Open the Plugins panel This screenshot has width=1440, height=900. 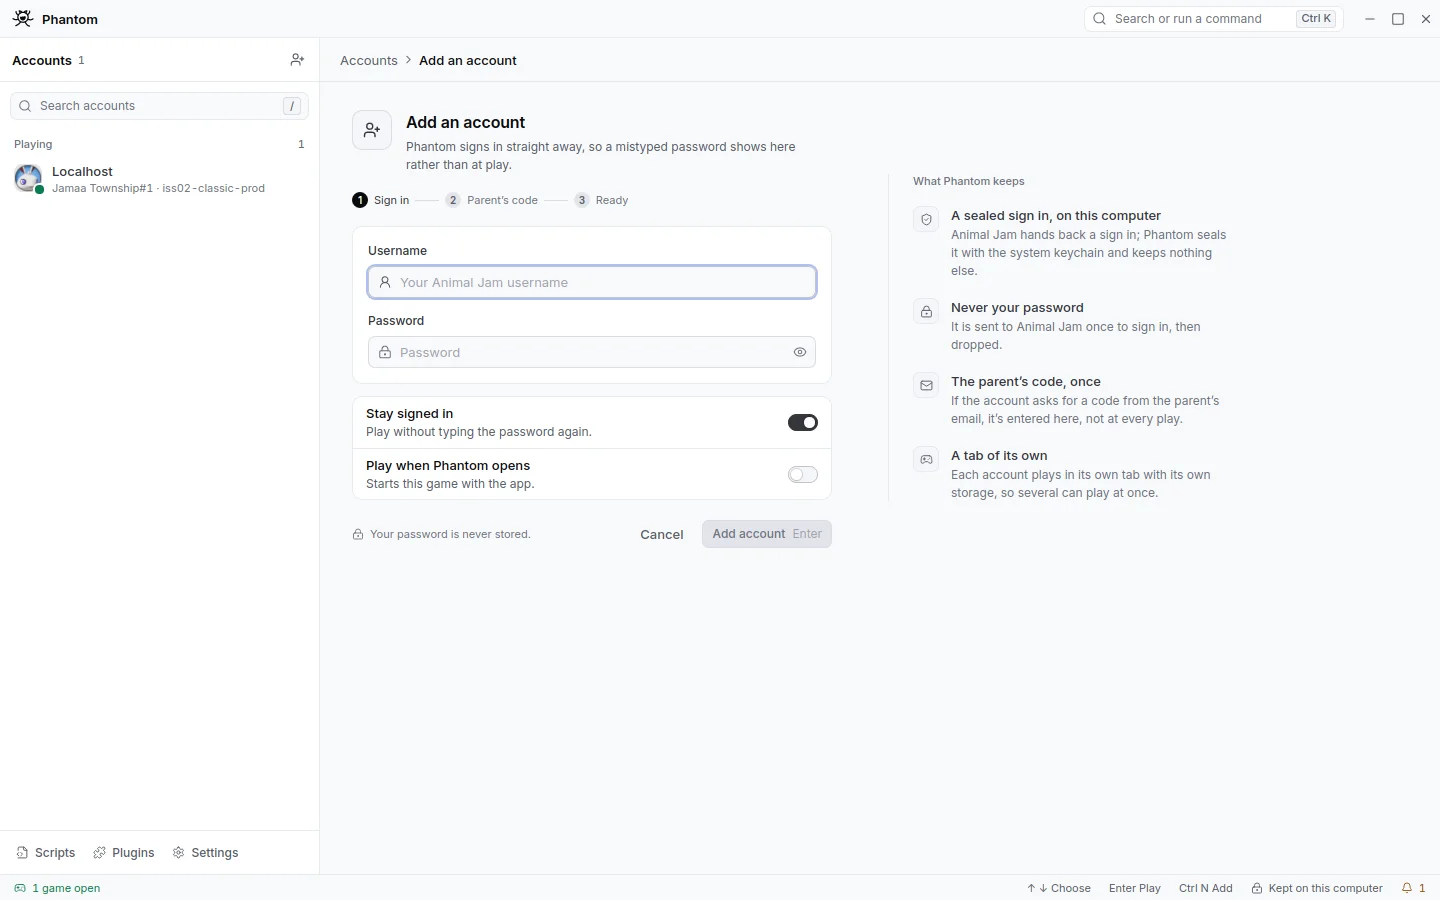(124, 853)
